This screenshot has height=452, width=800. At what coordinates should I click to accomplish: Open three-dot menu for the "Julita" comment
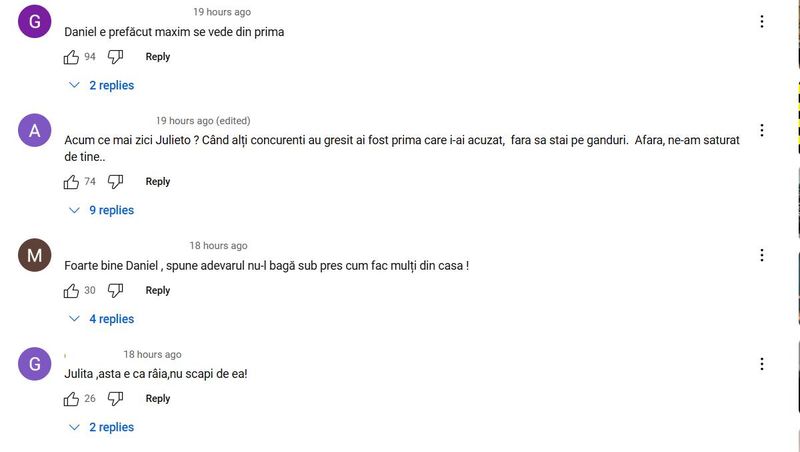(x=762, y=364)
